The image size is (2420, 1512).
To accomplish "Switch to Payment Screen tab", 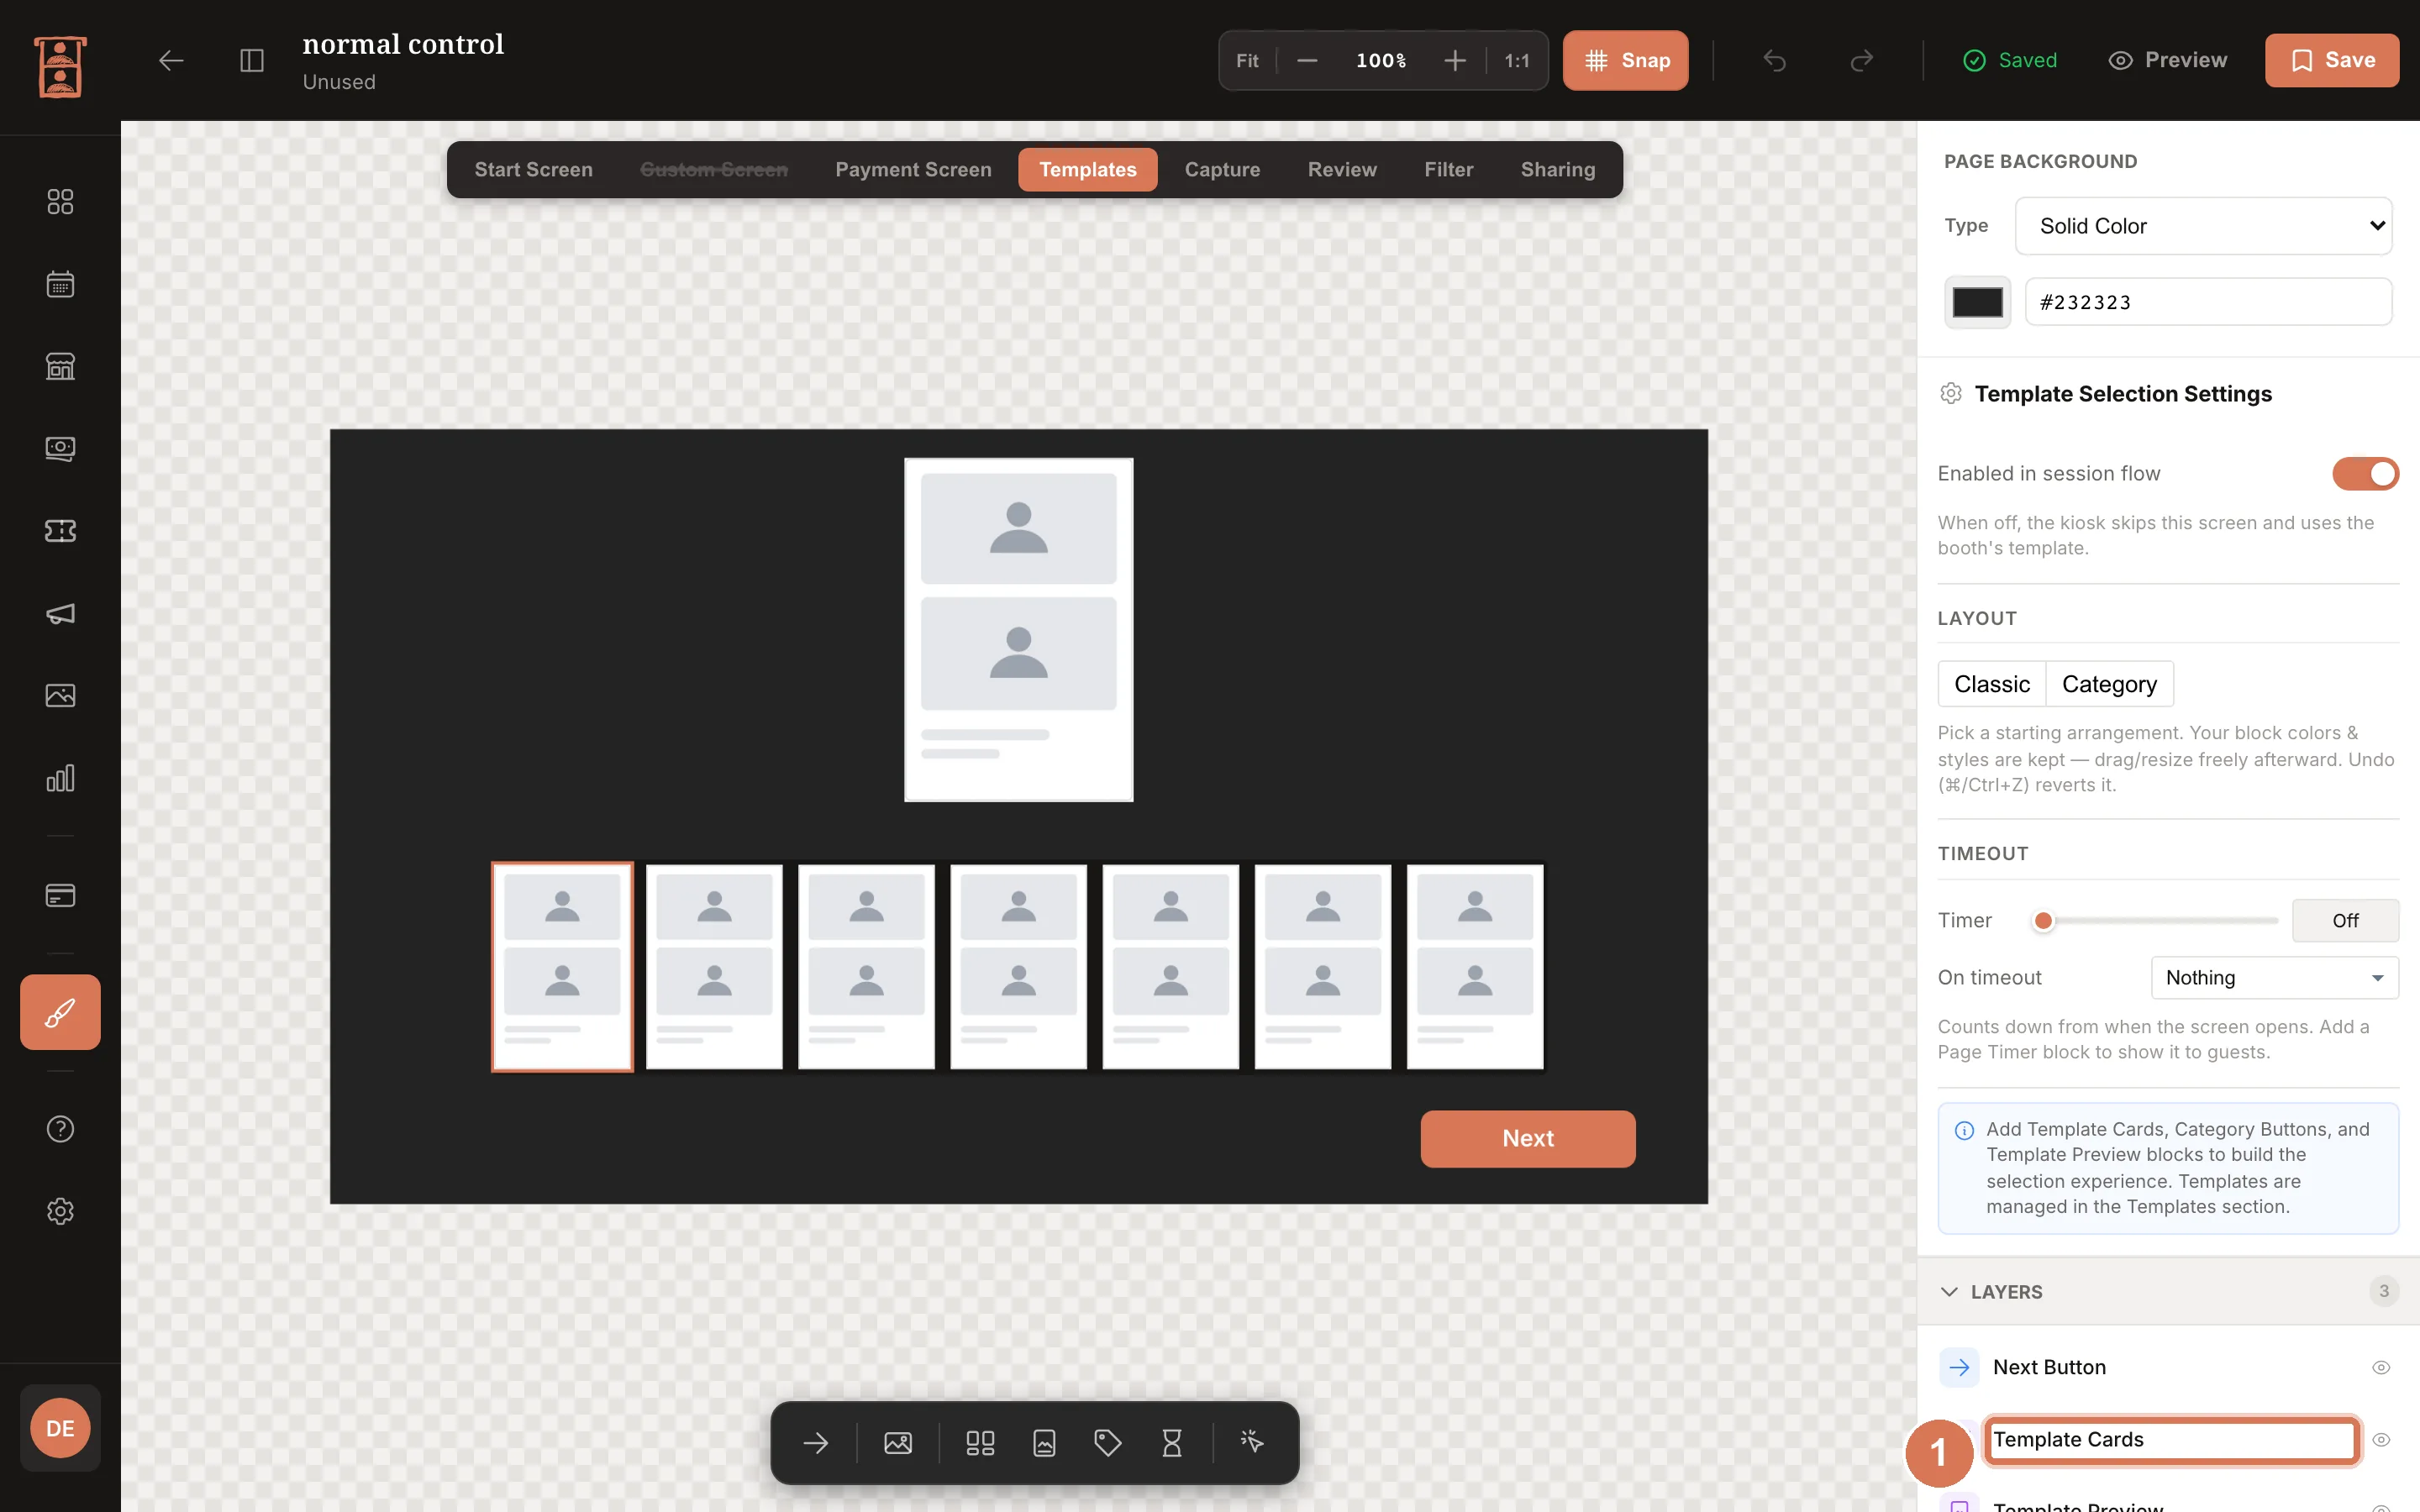I will 913,169.
